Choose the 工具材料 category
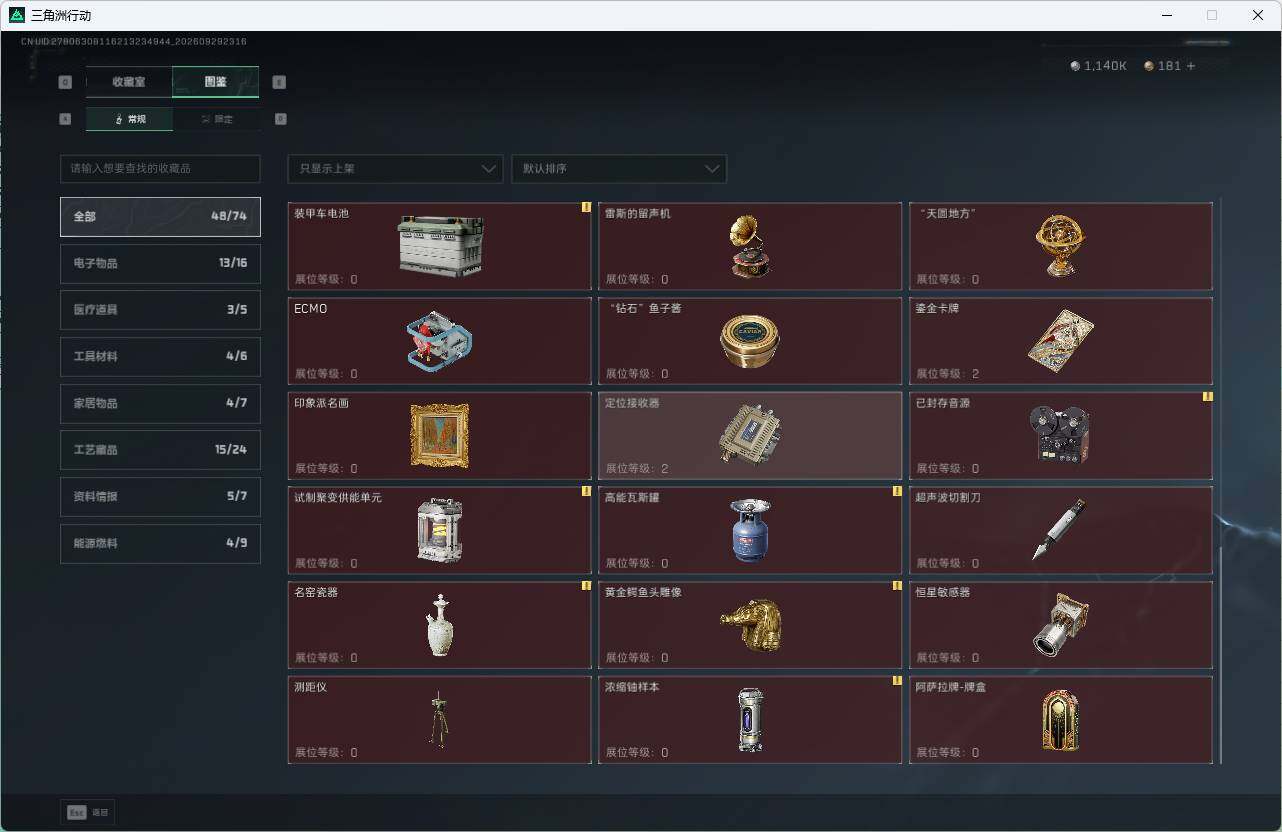1282x832 pixels. pyautogui.click(x=160, y=357)
